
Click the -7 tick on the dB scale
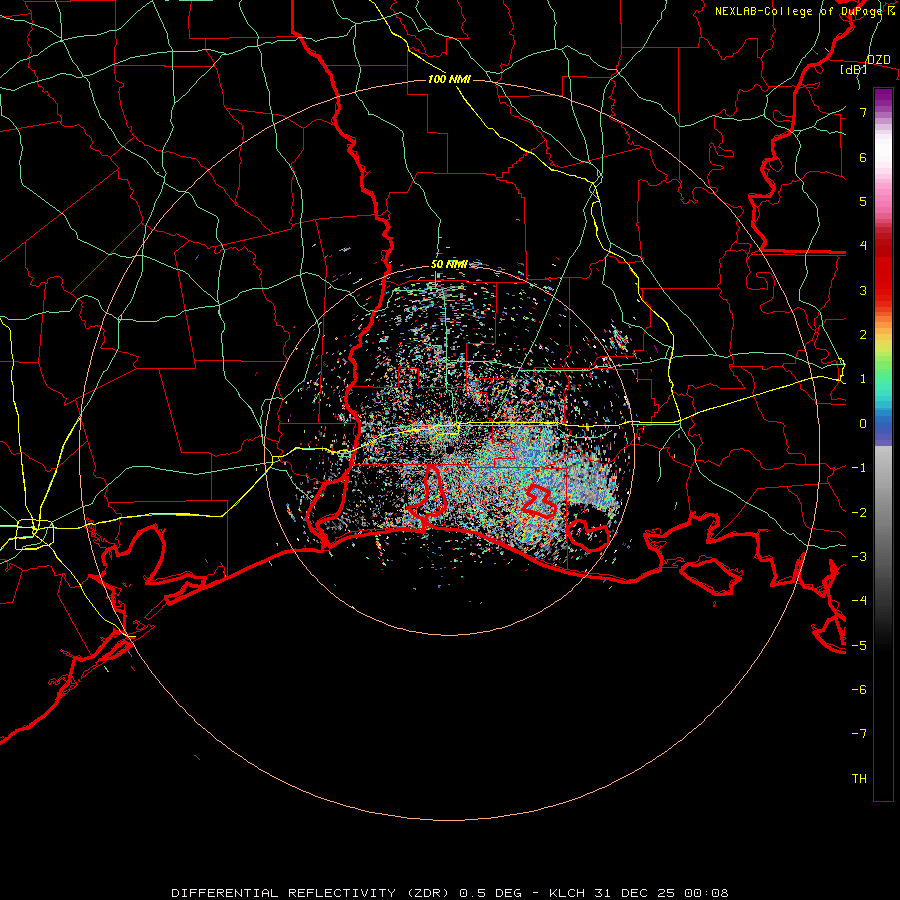tap(859, 734)
